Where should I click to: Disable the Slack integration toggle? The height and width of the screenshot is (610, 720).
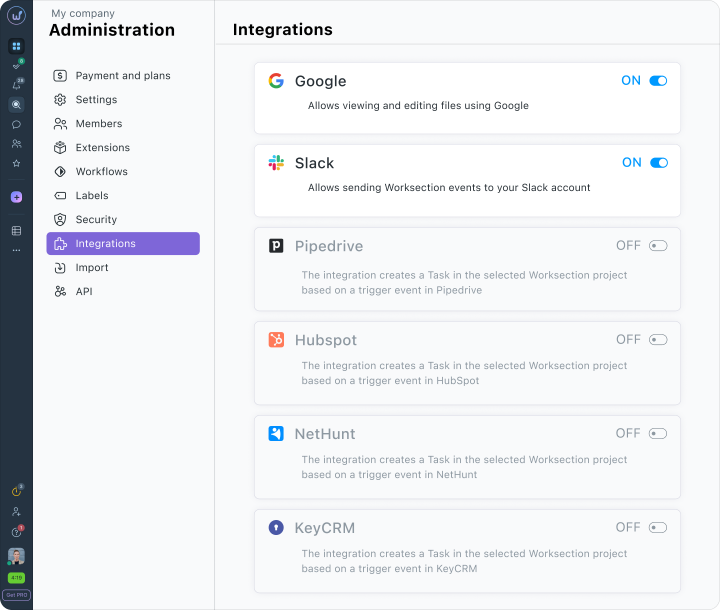tap(659, 163)
